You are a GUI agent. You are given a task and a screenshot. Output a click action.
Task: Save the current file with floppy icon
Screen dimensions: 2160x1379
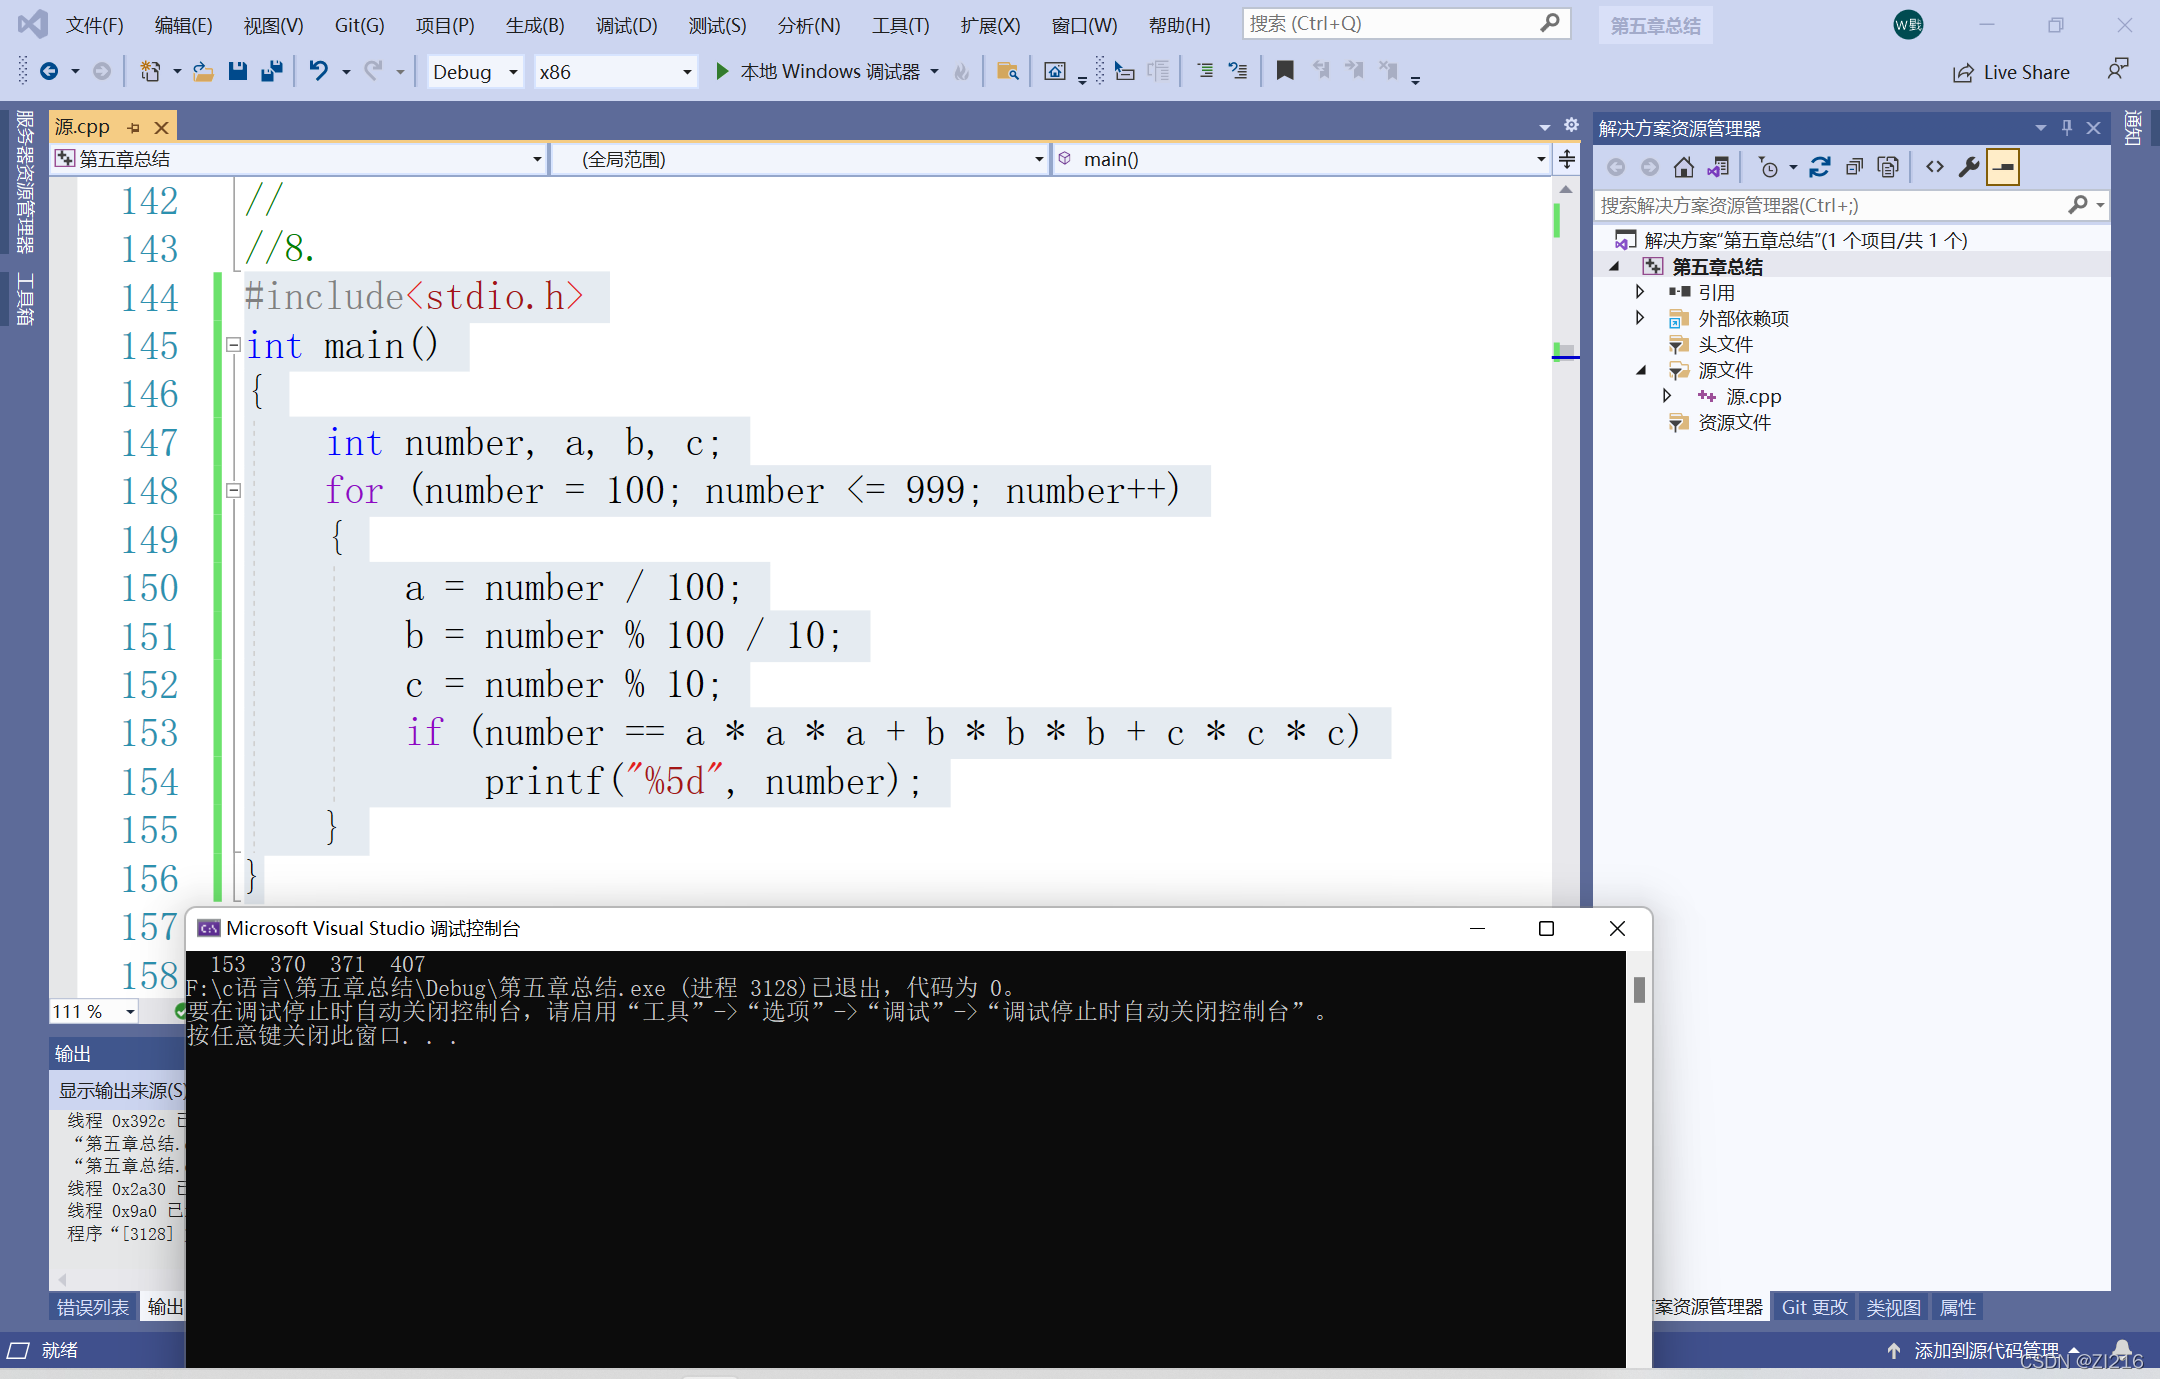coord(237,71)
